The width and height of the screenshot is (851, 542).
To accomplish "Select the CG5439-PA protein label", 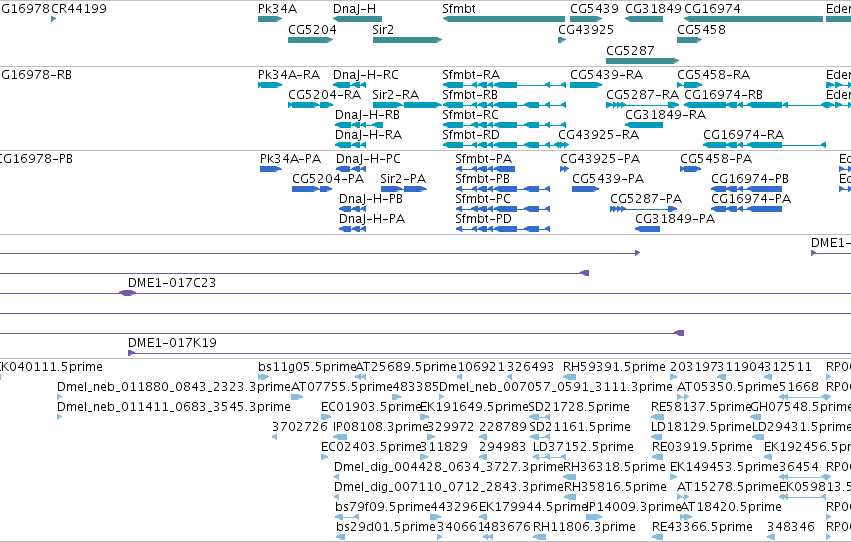I will 608,178.
